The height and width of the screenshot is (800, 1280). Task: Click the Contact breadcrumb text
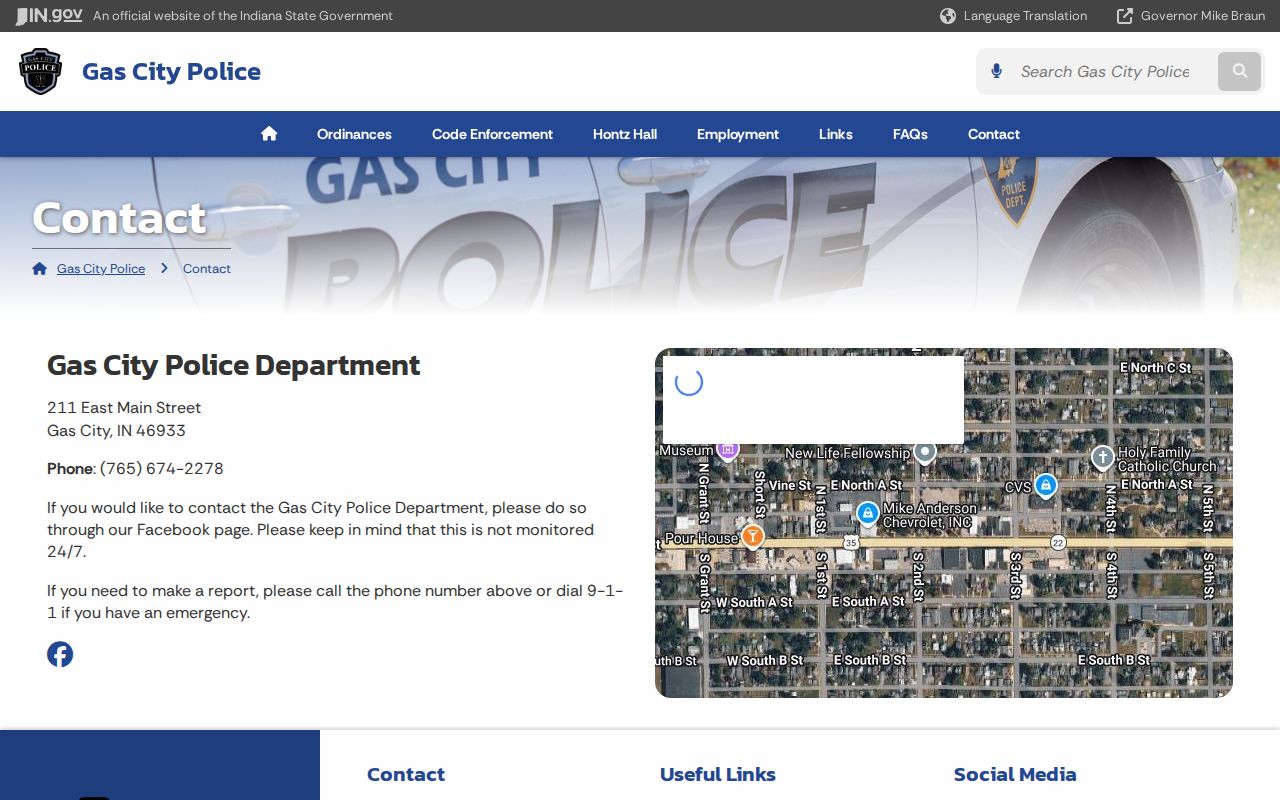[207, 268]
